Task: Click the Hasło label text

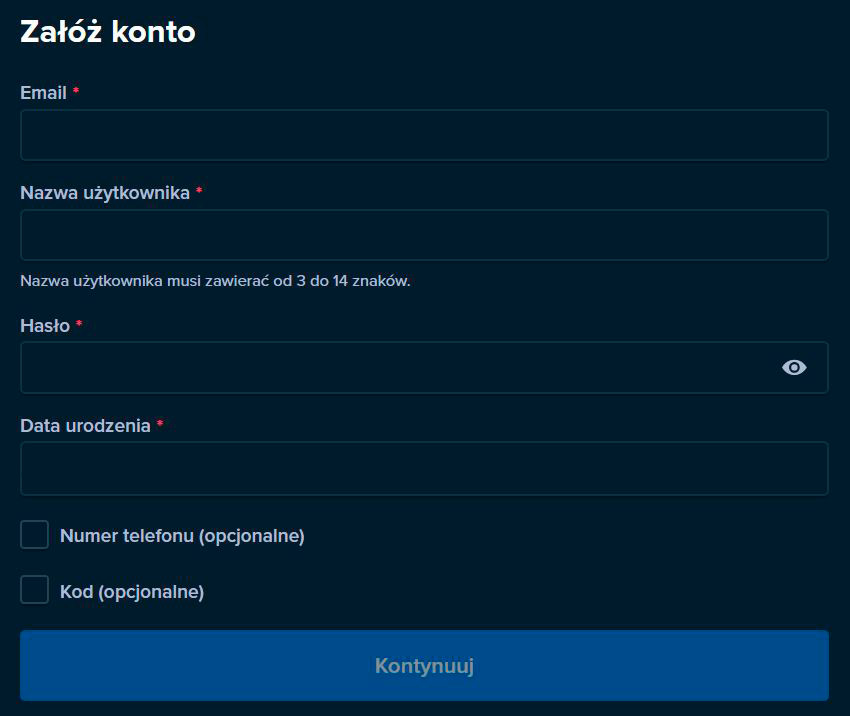Action: pyautogui.click(x=45, y=326)
